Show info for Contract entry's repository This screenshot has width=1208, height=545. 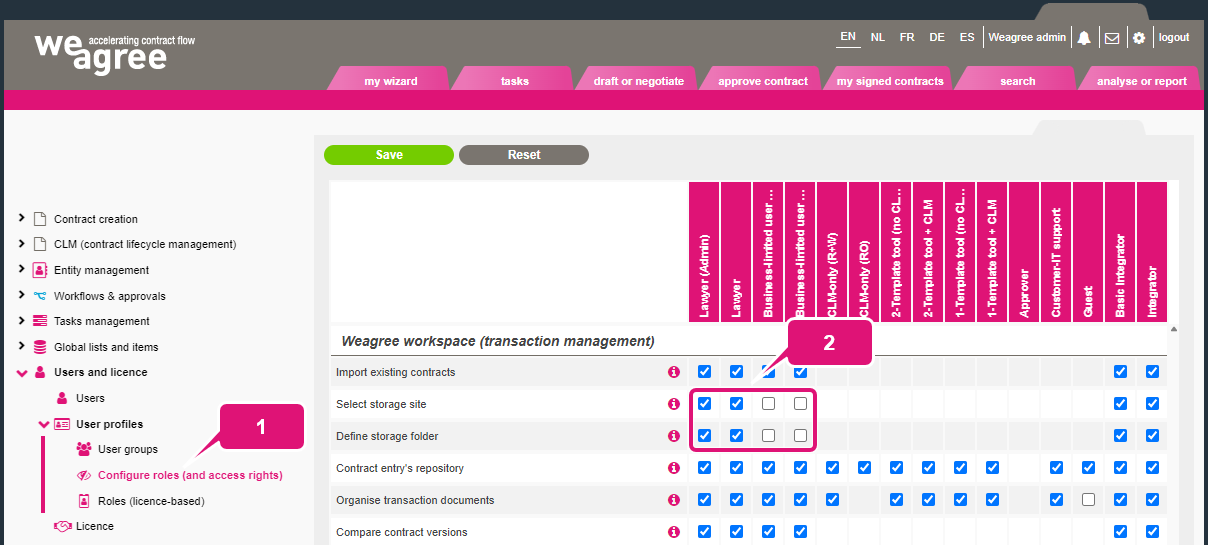pos(673,468)
